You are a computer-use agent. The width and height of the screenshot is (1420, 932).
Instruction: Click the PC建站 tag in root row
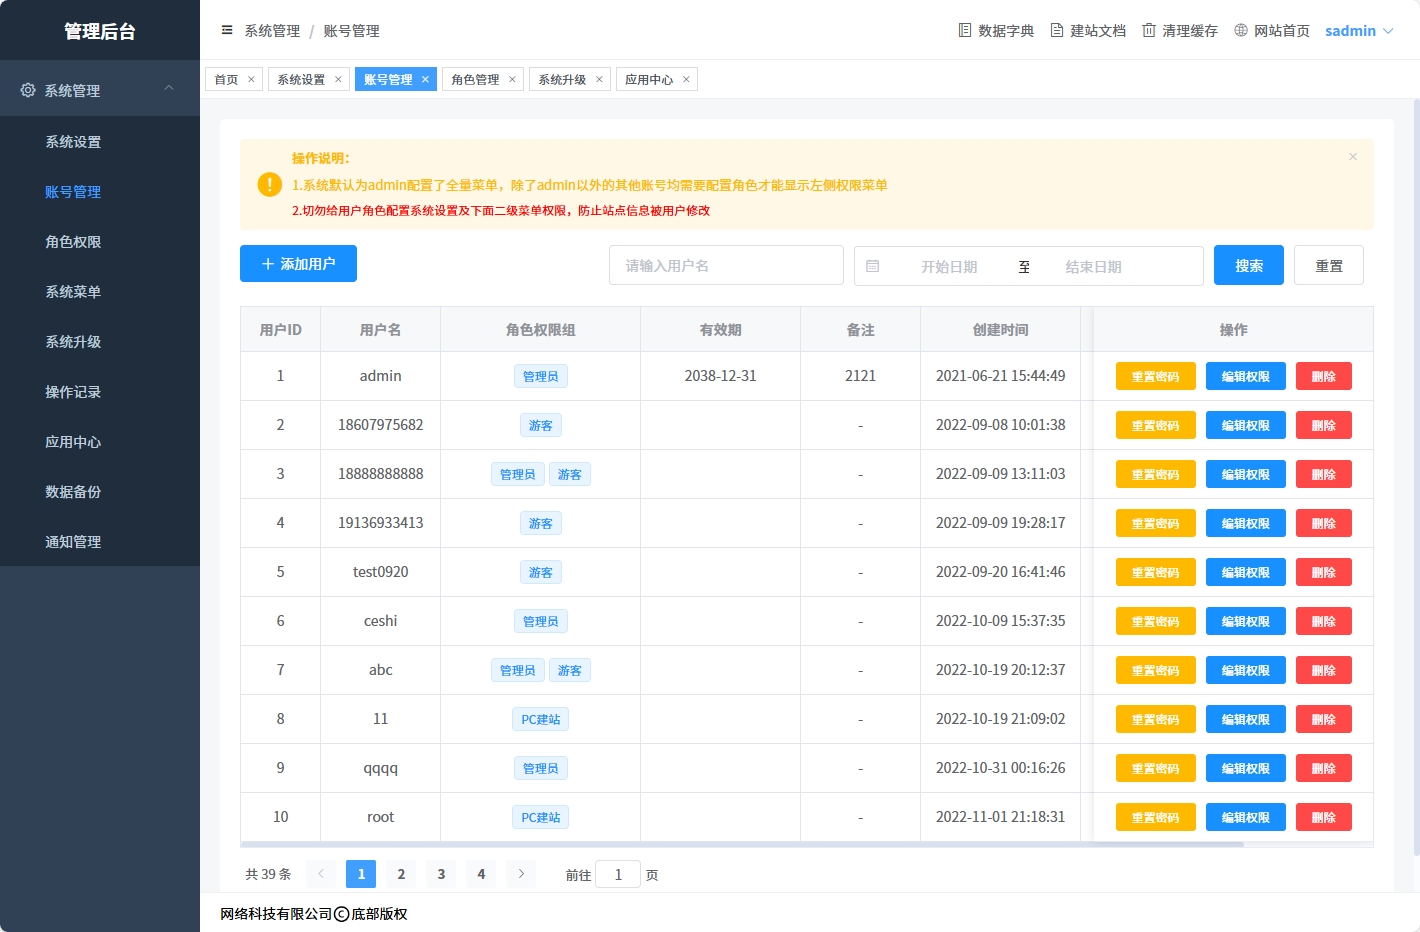coord(541,817)
